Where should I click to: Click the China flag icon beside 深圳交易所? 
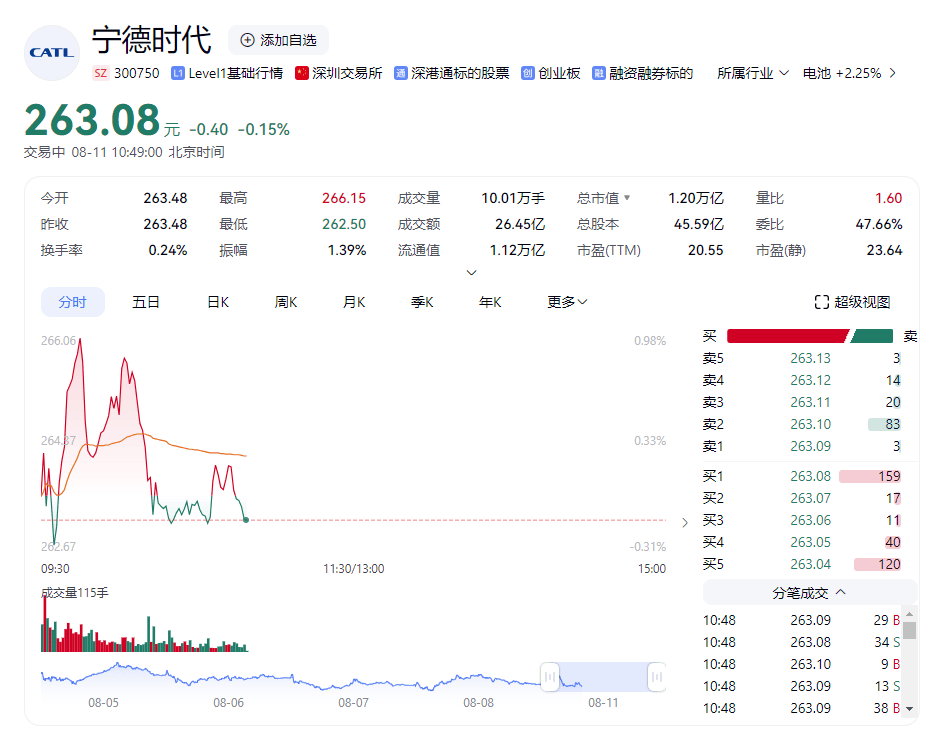tap(302, 73)
